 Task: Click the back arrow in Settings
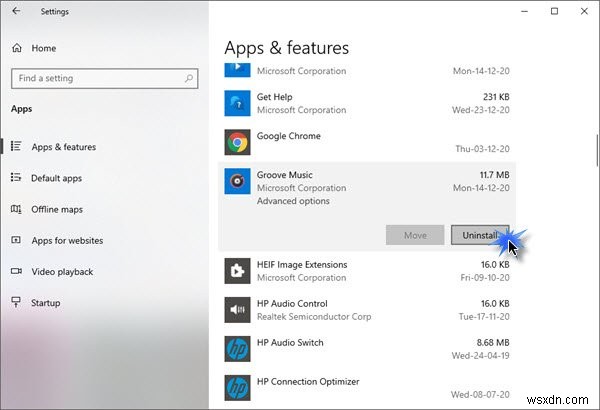[16, 11]
